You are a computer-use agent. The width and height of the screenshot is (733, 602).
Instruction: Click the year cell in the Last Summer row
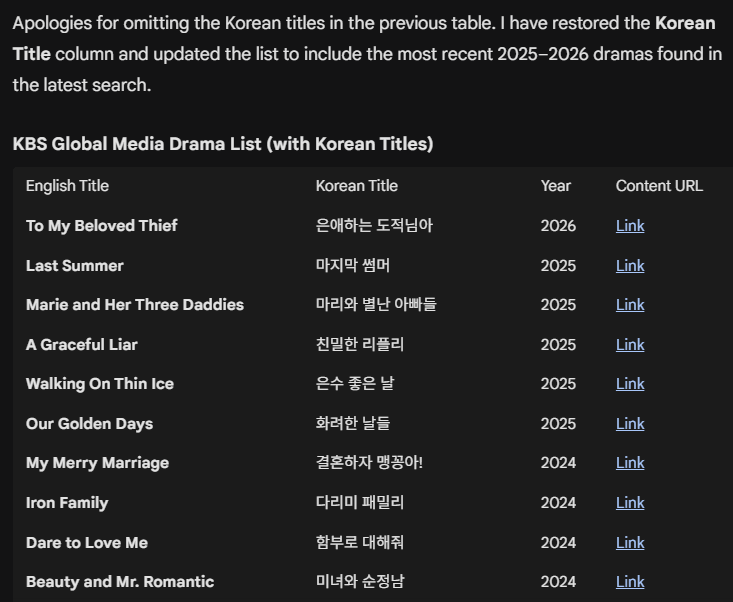coord(558,266)
